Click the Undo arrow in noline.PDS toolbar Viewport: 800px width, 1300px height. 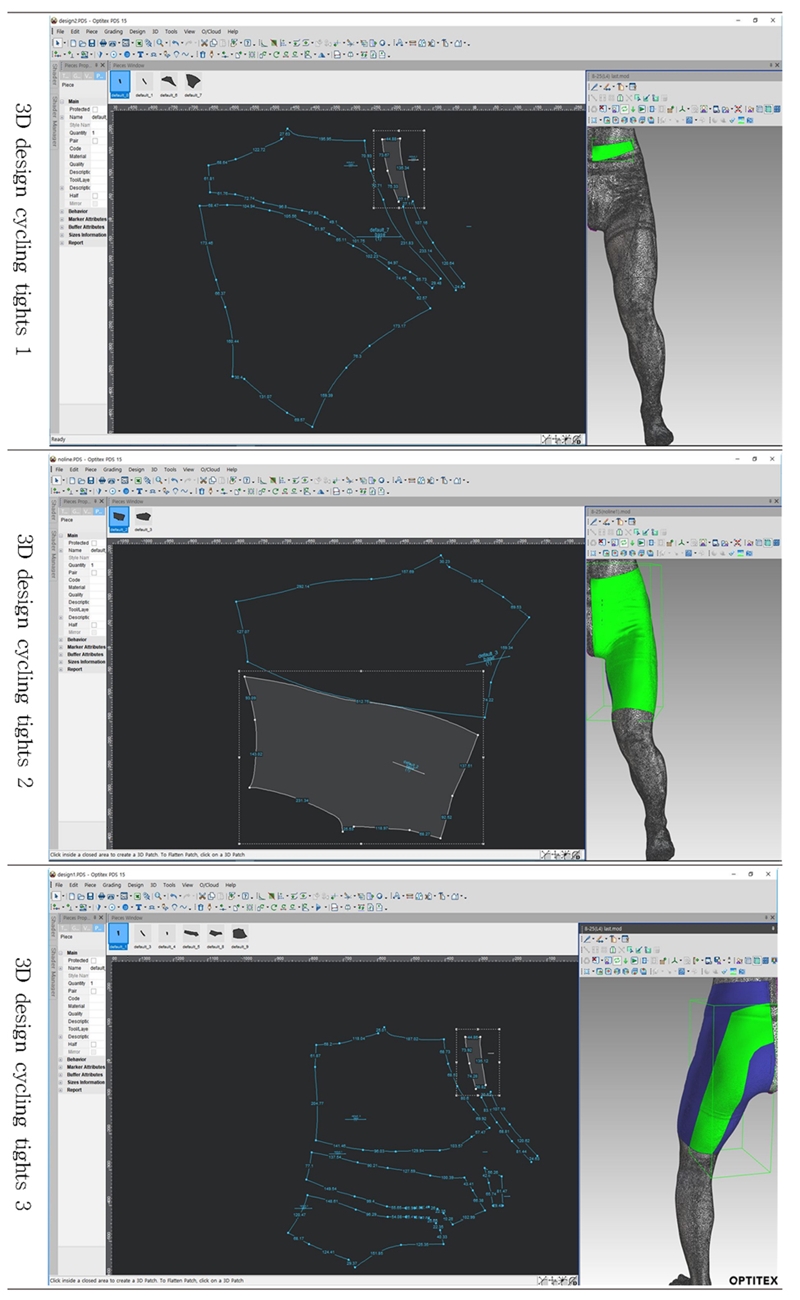pyautogui.click(x=176, y=480)
